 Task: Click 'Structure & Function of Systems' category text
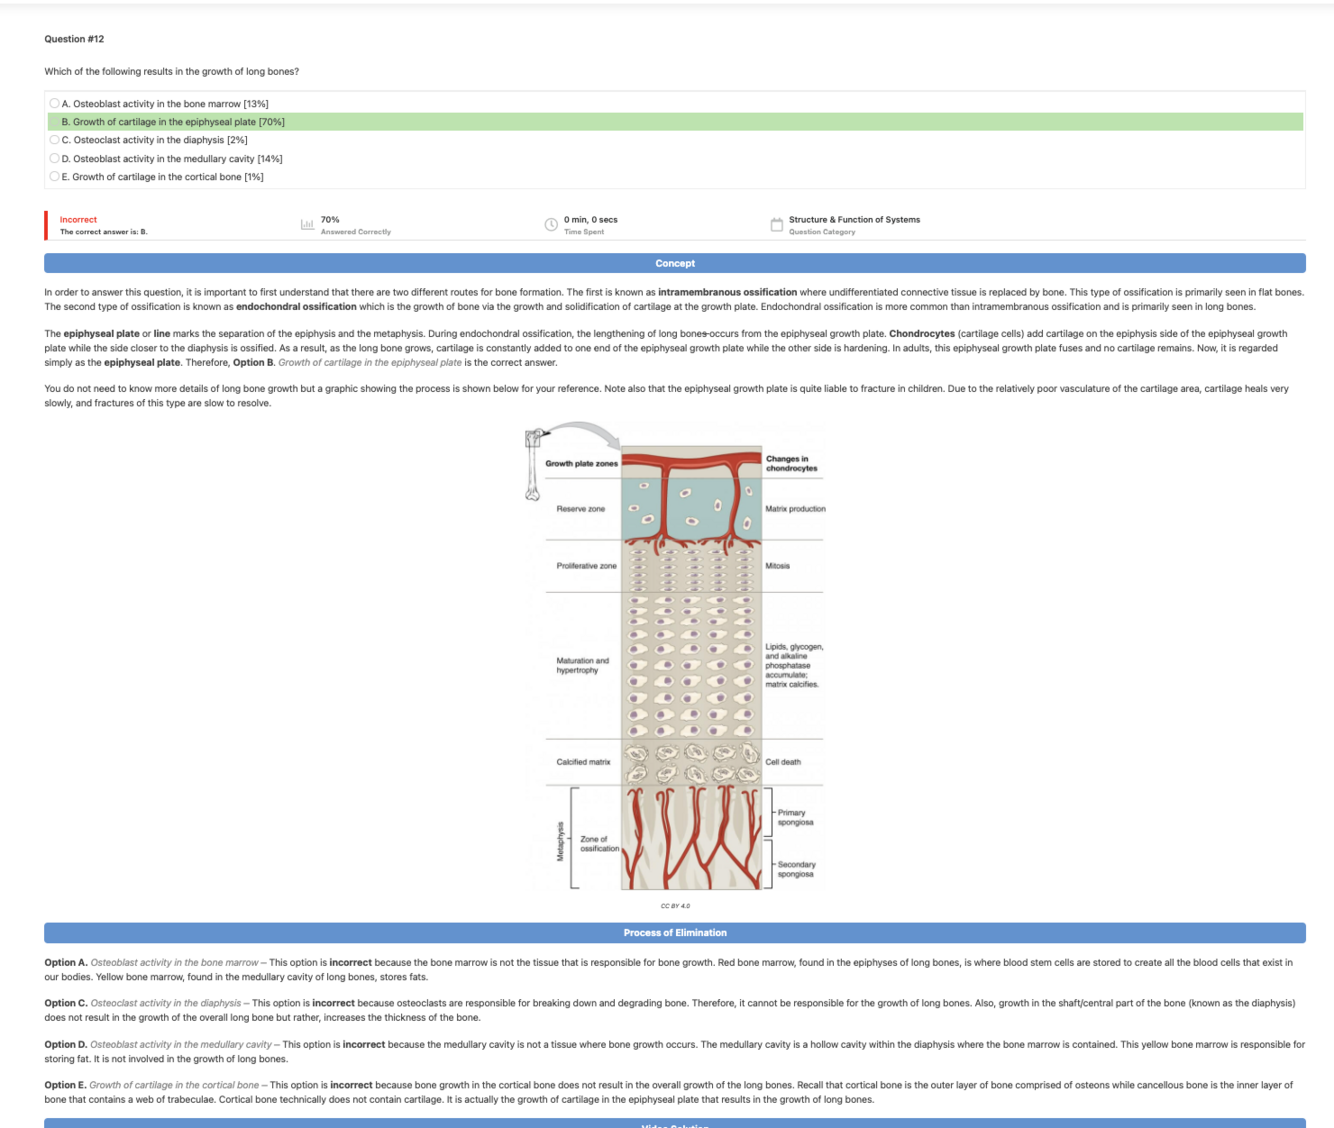pyautogui.click(x=854, y=219)
